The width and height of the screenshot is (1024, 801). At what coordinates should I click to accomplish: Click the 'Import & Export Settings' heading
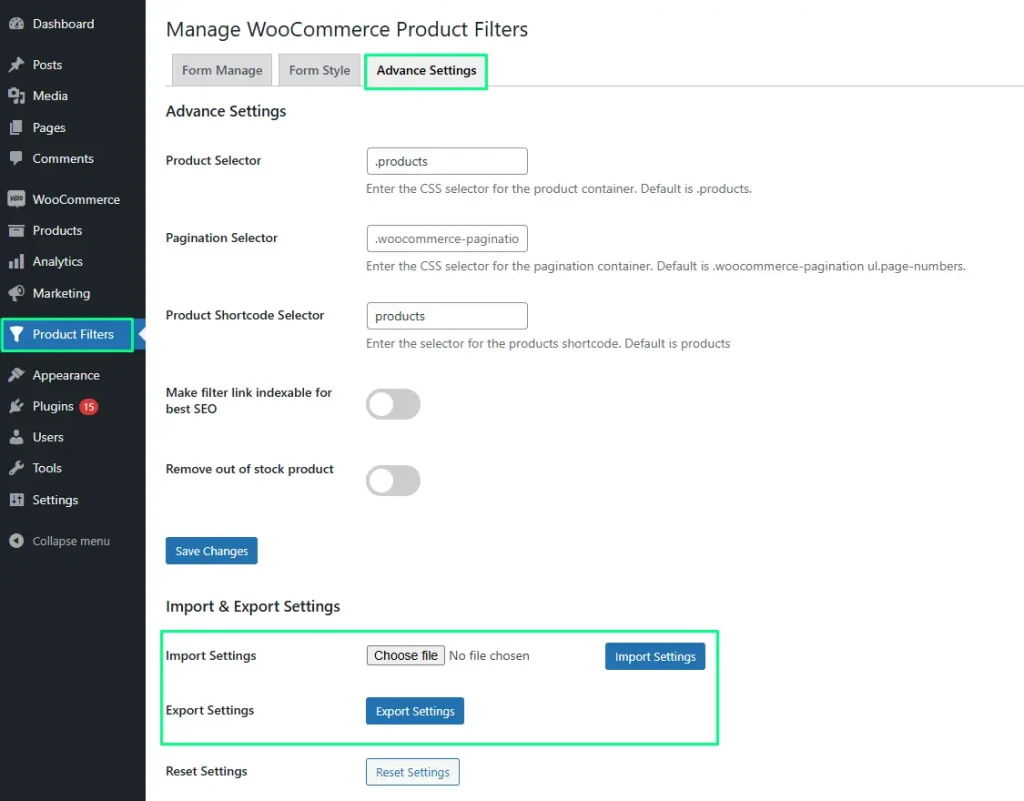pos(253,606)
